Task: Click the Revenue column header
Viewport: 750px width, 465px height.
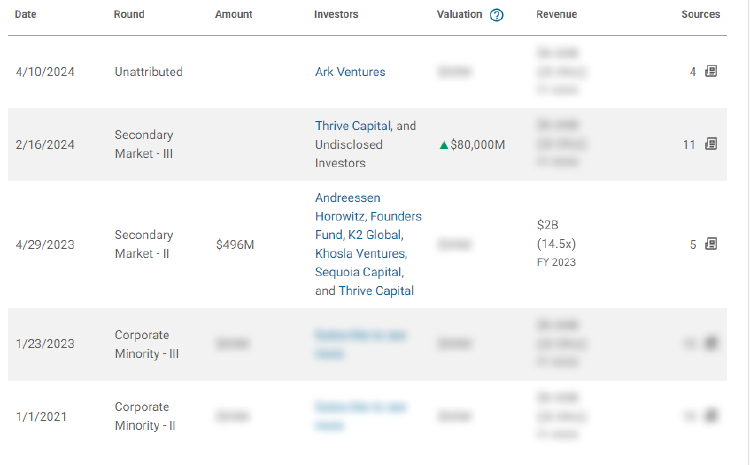Action: [556, 14]
